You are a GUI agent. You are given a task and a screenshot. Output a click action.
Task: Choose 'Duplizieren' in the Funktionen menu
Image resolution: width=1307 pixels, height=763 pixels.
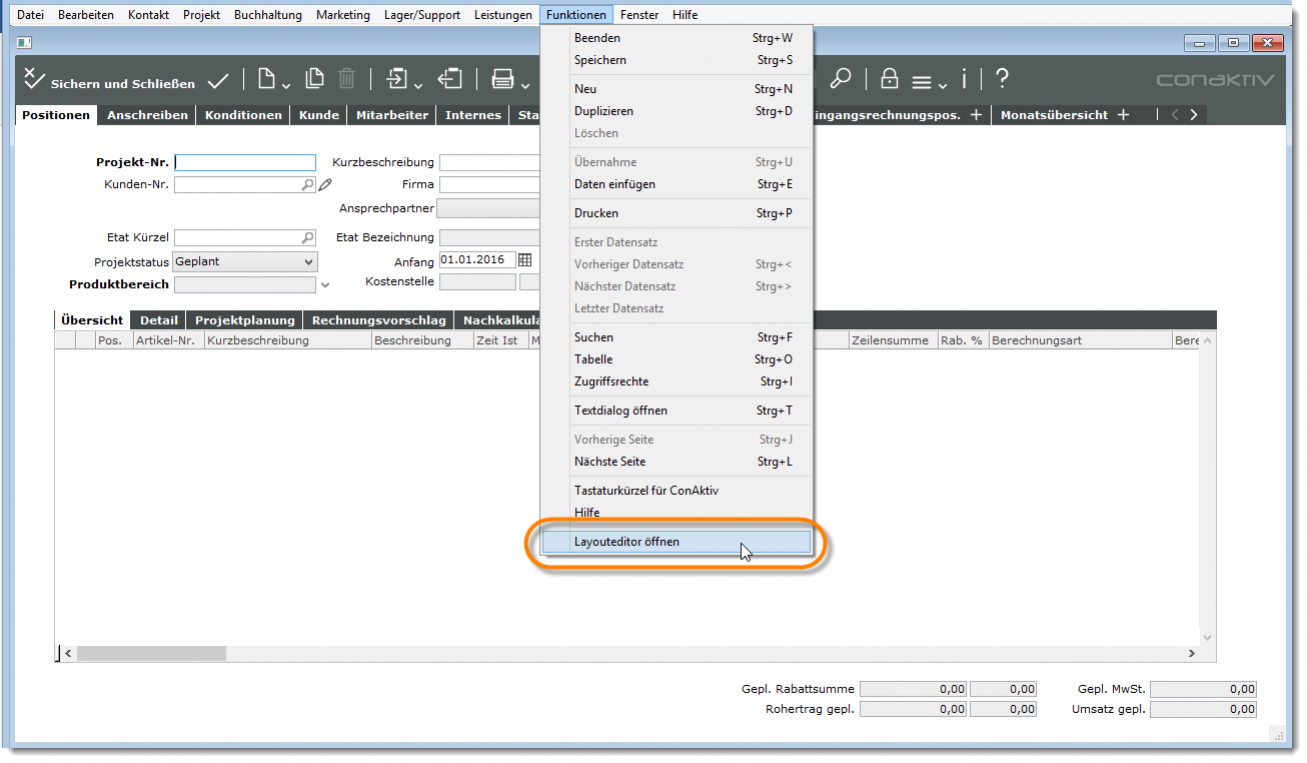603,111
